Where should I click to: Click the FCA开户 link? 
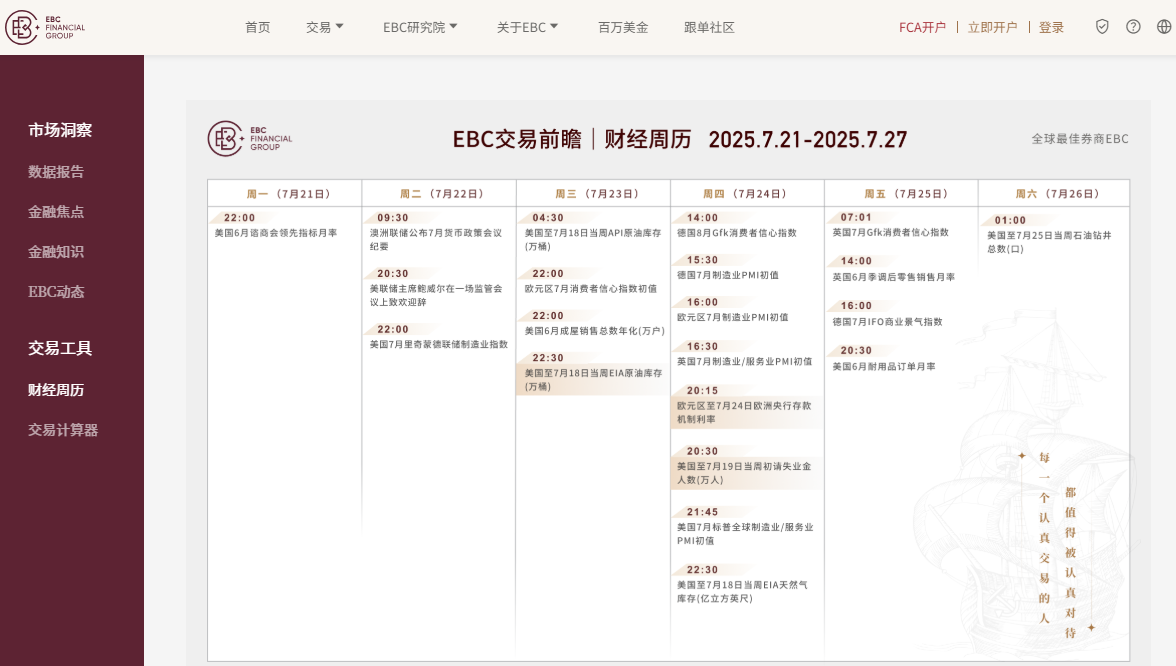tap(922, 28)
